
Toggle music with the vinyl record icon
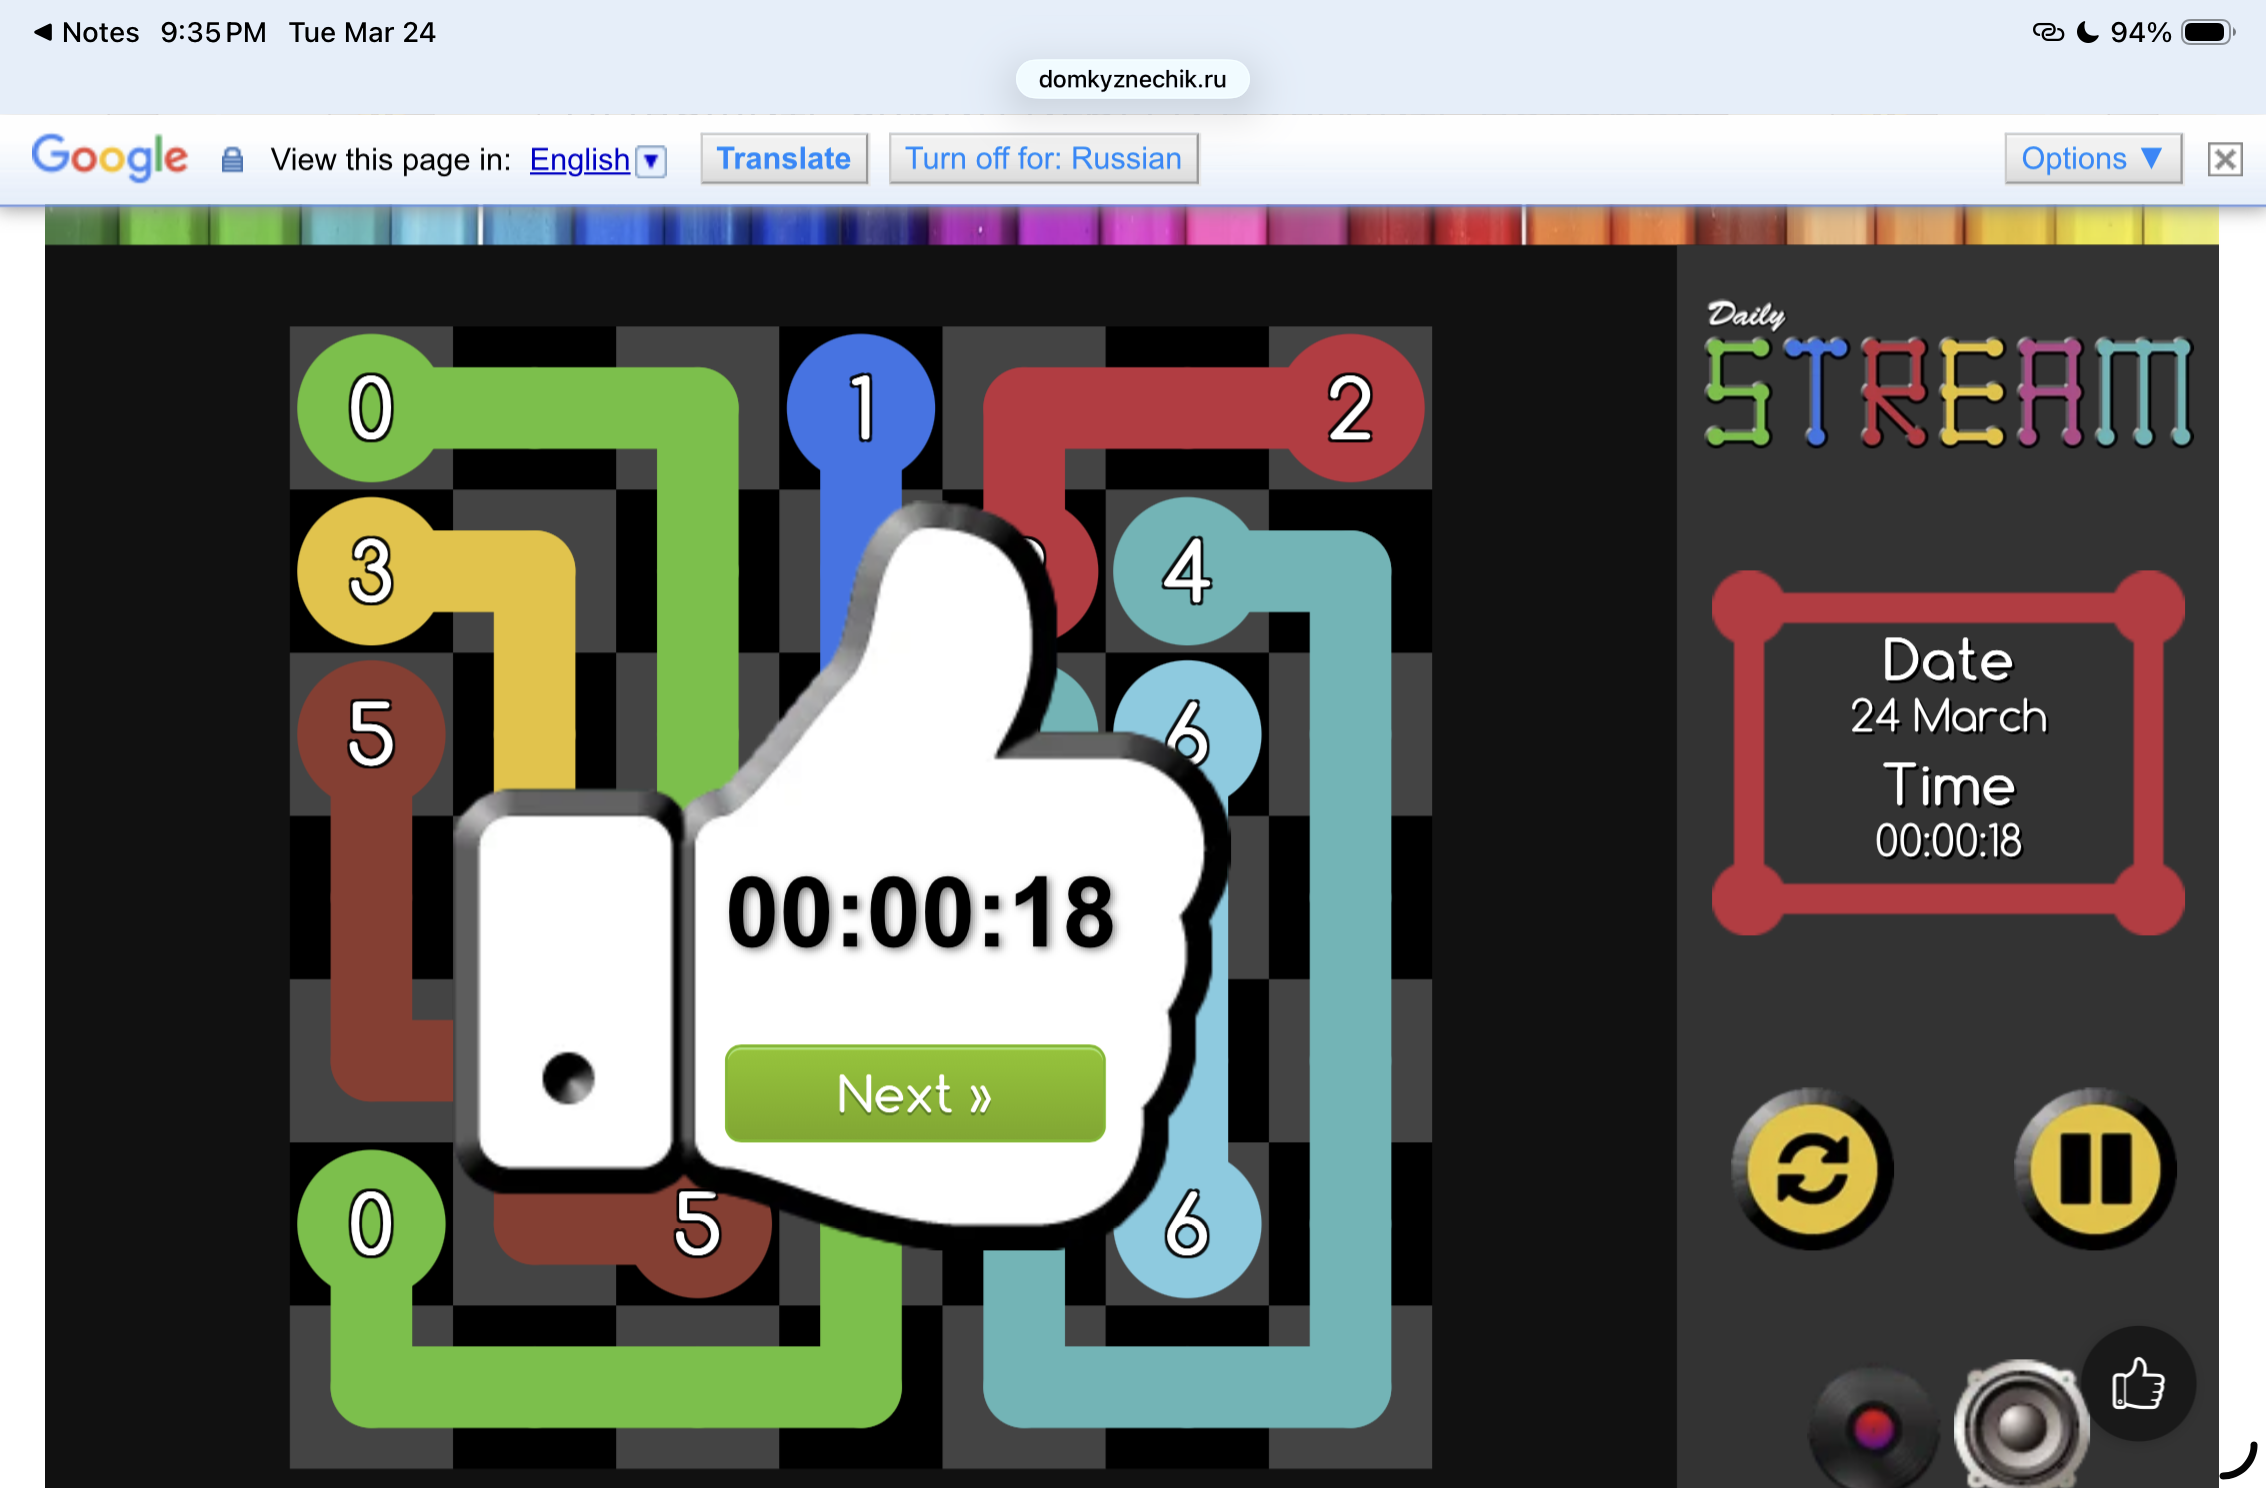[1872, 1428]
